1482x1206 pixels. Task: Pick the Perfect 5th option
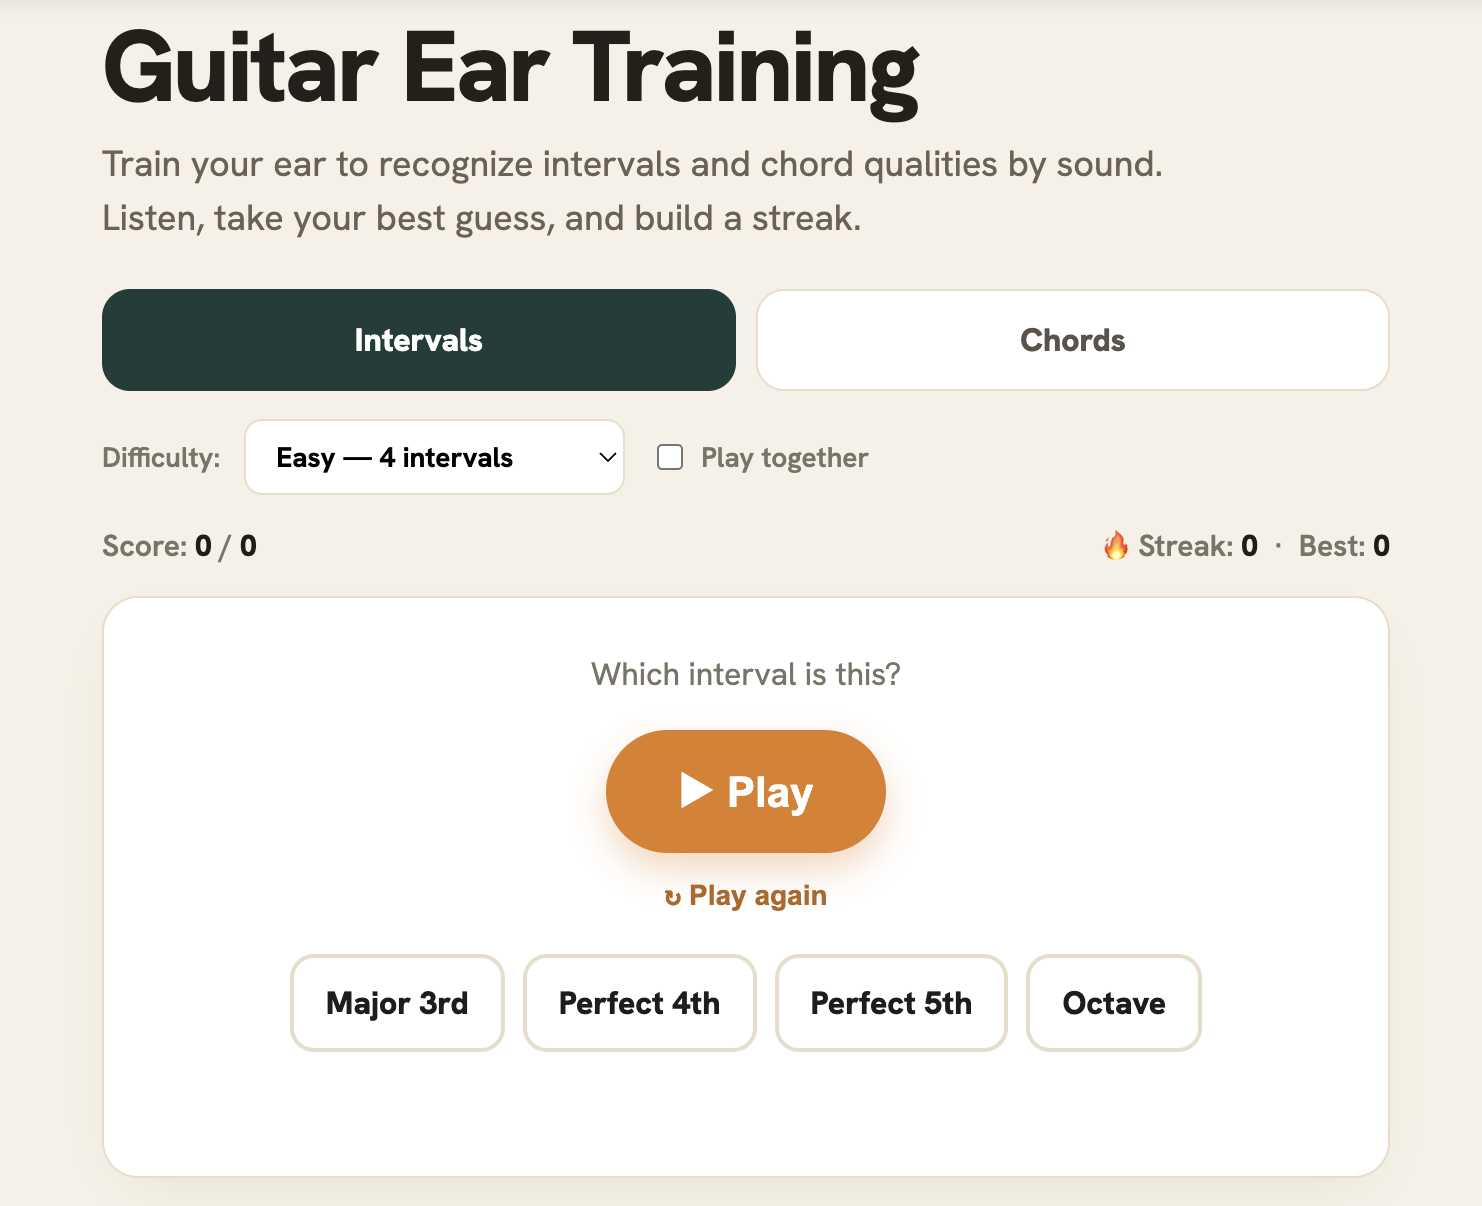click(891, 1002)
